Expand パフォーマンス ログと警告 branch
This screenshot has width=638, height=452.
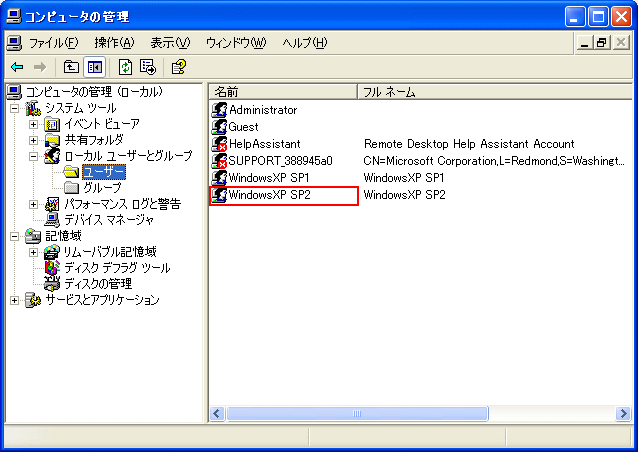coord(33,204)
